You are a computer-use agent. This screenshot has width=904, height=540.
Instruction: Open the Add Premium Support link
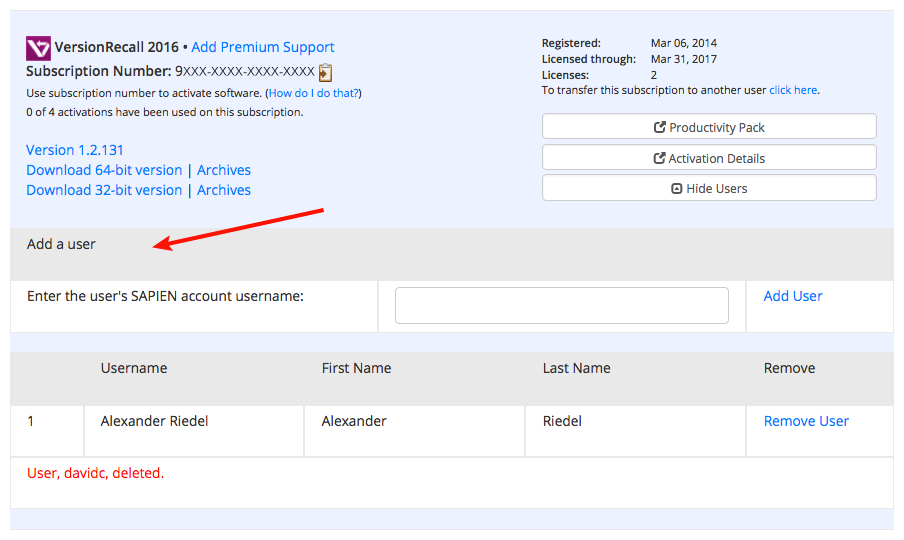[x=262, y=47]
